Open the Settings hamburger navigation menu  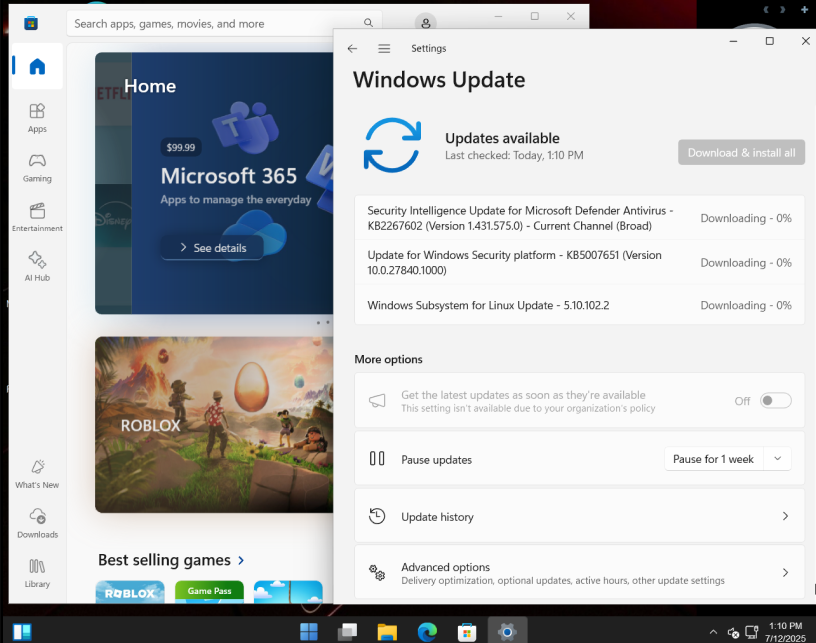point(384,48)
